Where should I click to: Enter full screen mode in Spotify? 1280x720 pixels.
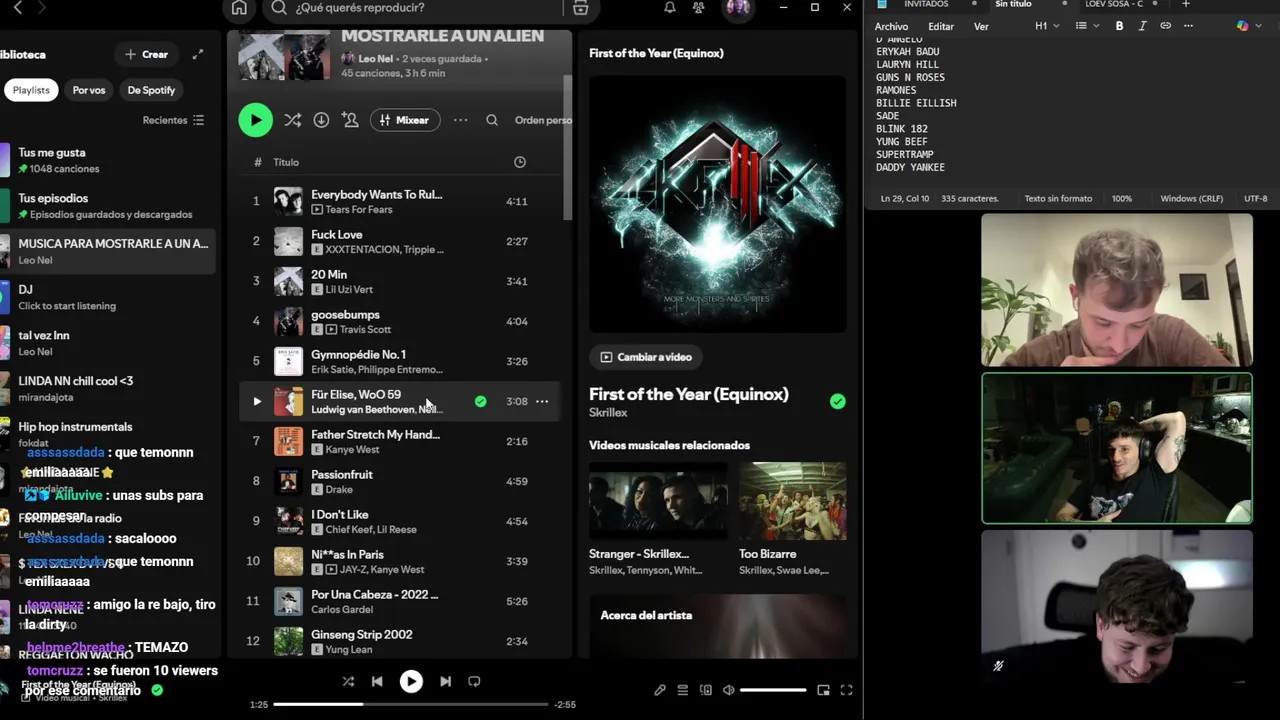pos(846,690)
